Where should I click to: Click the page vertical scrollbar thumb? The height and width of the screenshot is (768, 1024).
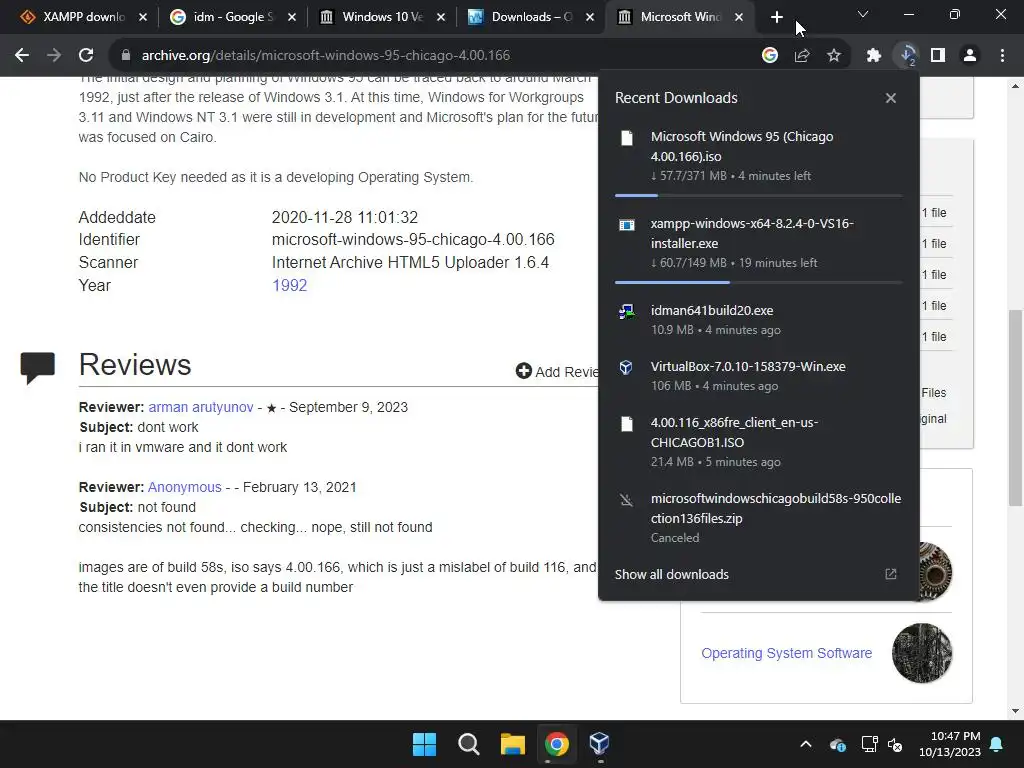[x=1016, y=408]
